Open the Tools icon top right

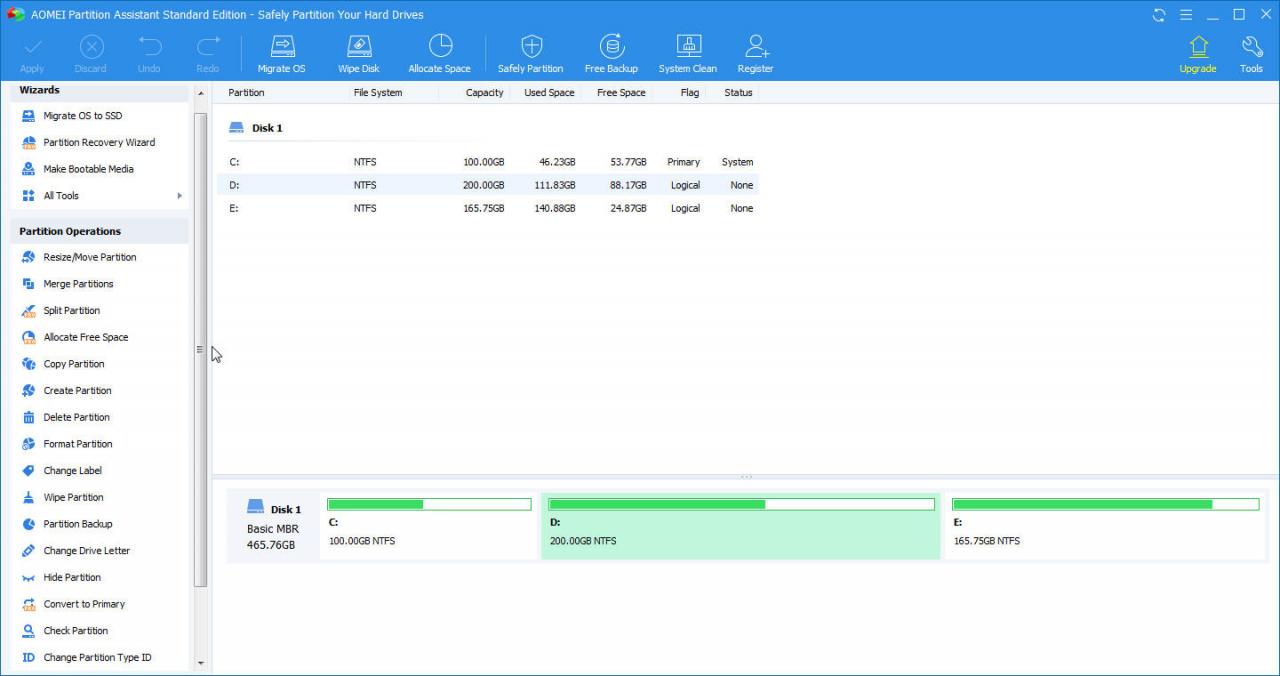point(1251,52)
